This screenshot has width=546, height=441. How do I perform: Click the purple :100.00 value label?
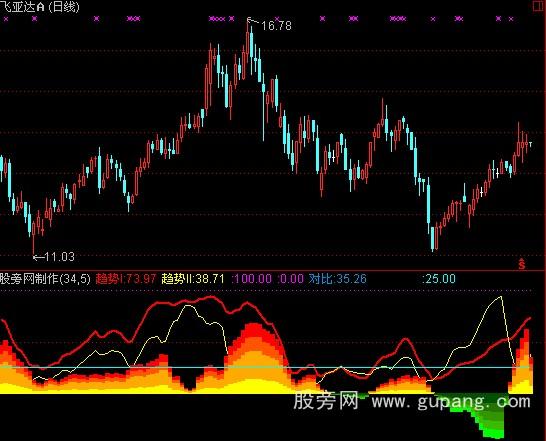click(252, 279)
